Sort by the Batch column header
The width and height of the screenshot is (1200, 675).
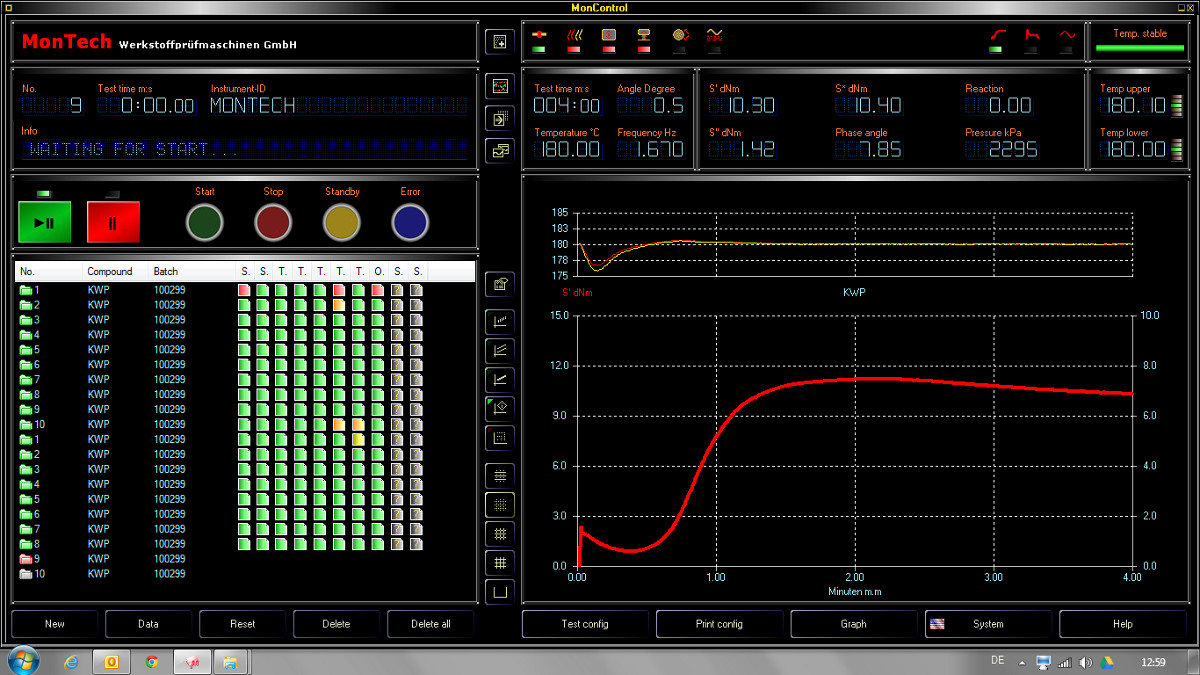click(x=192, y=271)
